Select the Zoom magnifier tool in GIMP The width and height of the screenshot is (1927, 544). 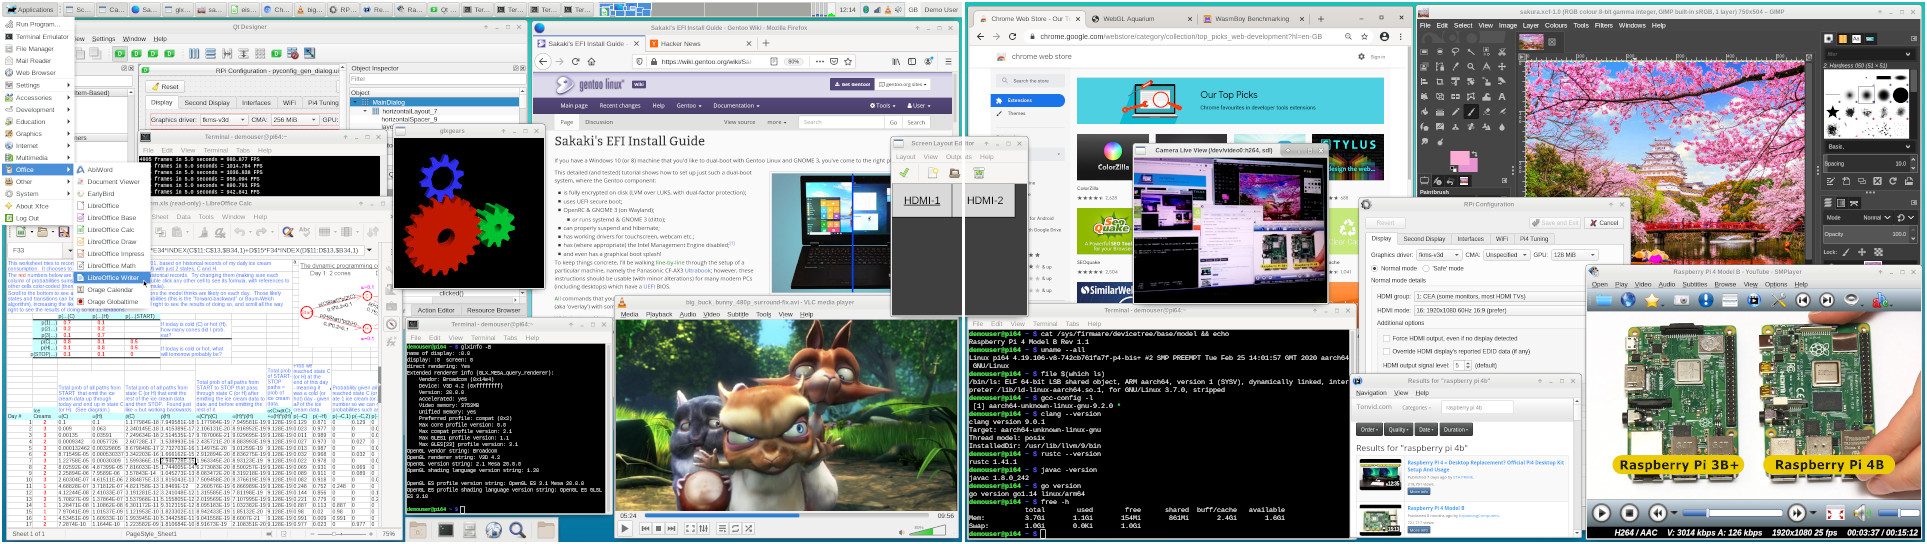(1471, 67)
